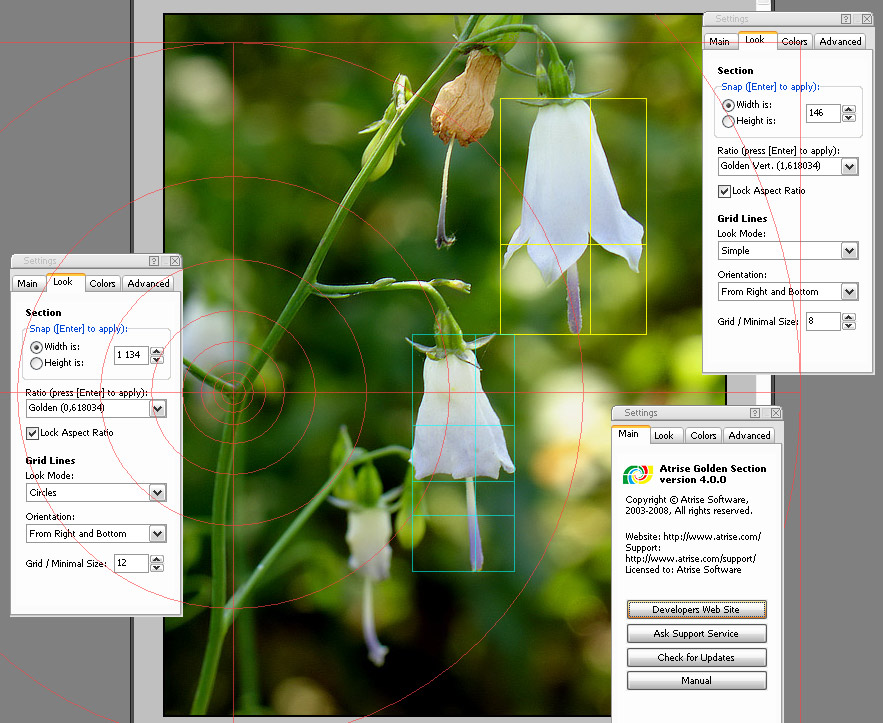Screen dimensions: 883x723
Task: Click help button in the about dialog
Action: (x=755, y=413)
